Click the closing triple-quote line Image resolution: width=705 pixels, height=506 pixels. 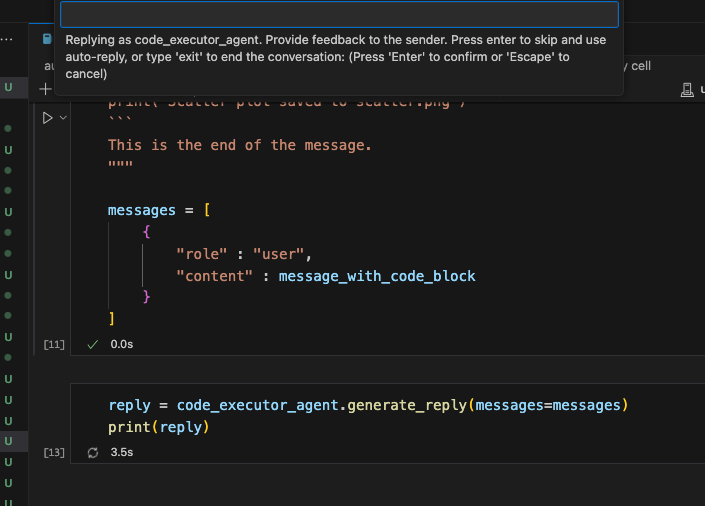click(120, 164)
